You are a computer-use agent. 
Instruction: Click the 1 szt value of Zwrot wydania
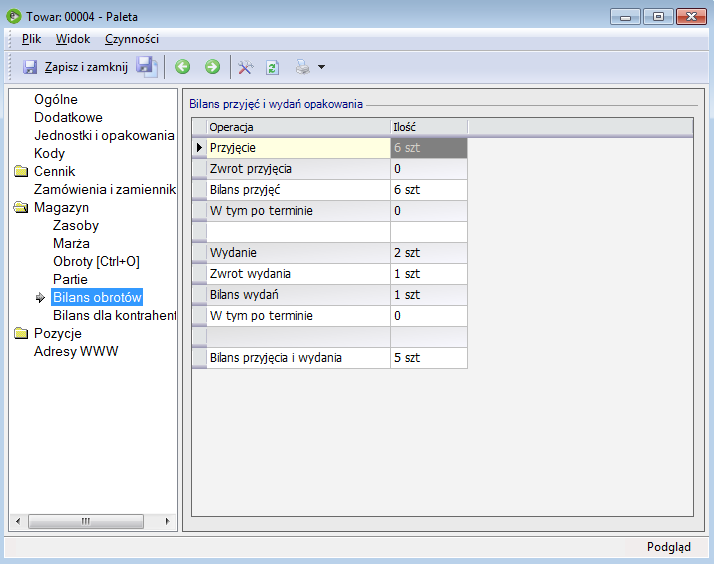[429, 274]
